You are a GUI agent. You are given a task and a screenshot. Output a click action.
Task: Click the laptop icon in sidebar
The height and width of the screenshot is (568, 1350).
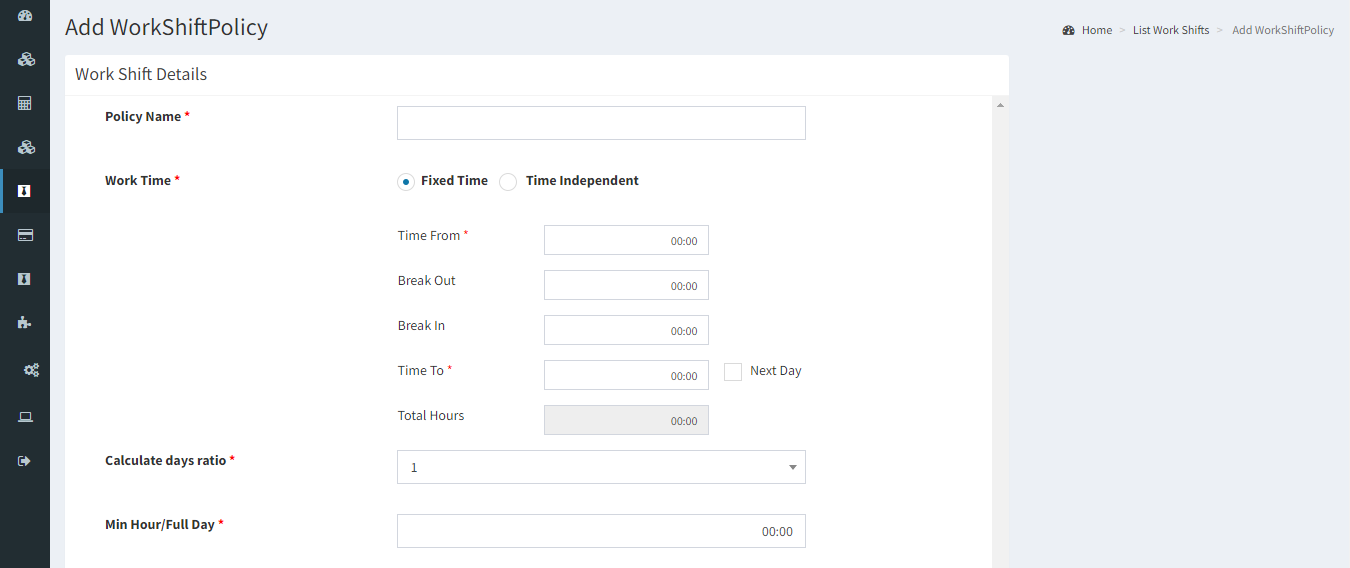(25, 417)
